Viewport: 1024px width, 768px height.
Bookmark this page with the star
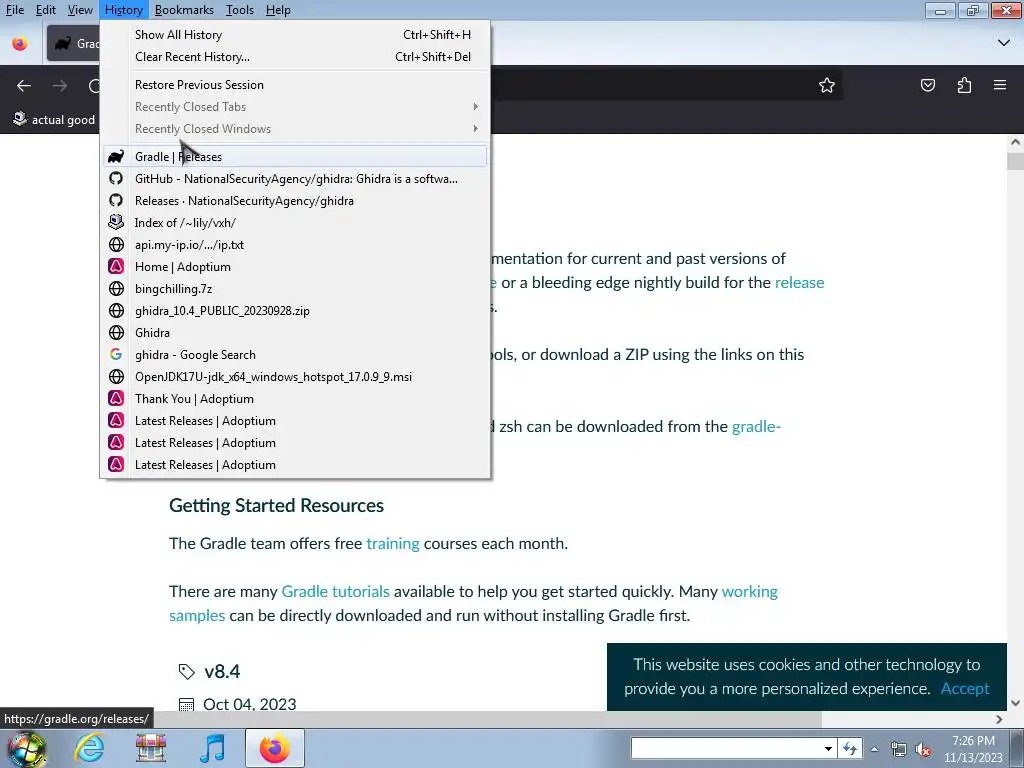click(x=827, y=86)
